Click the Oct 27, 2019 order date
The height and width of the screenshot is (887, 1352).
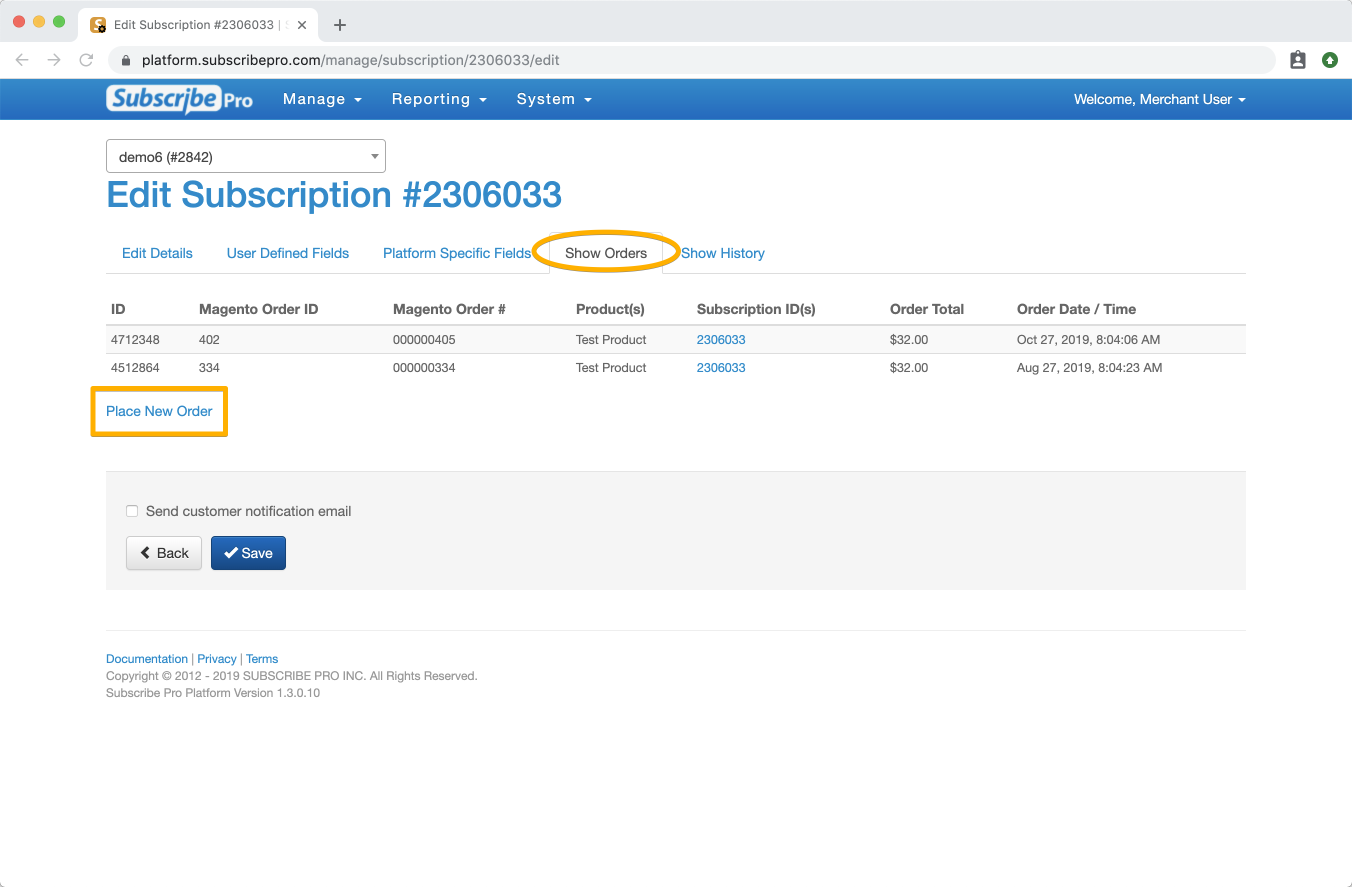click(1089, 340)
